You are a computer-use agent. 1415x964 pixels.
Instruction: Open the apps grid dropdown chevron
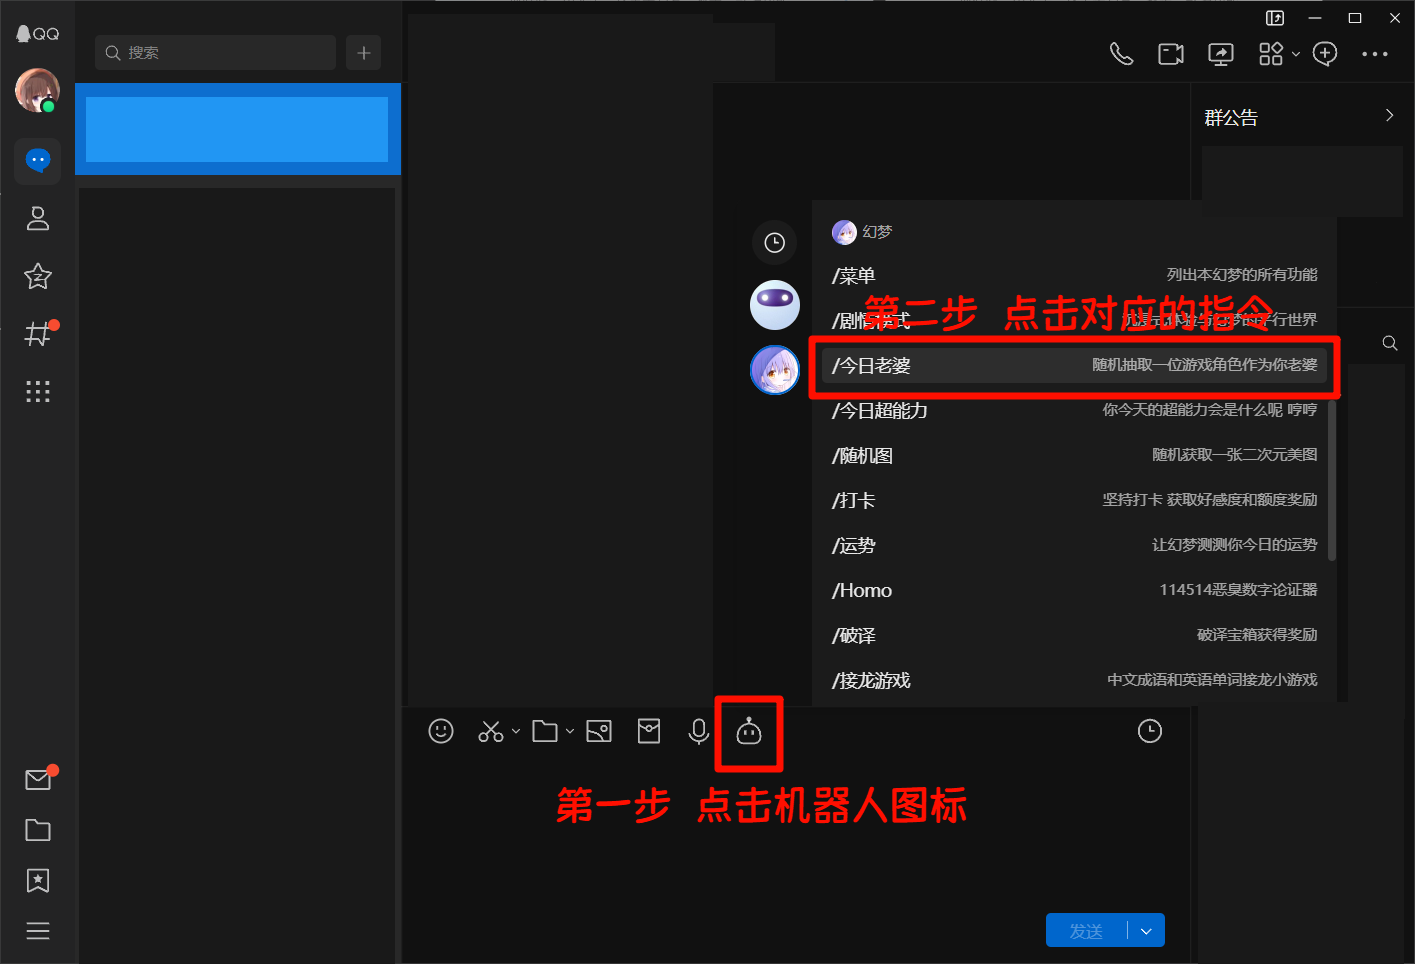pos(1296,54)
